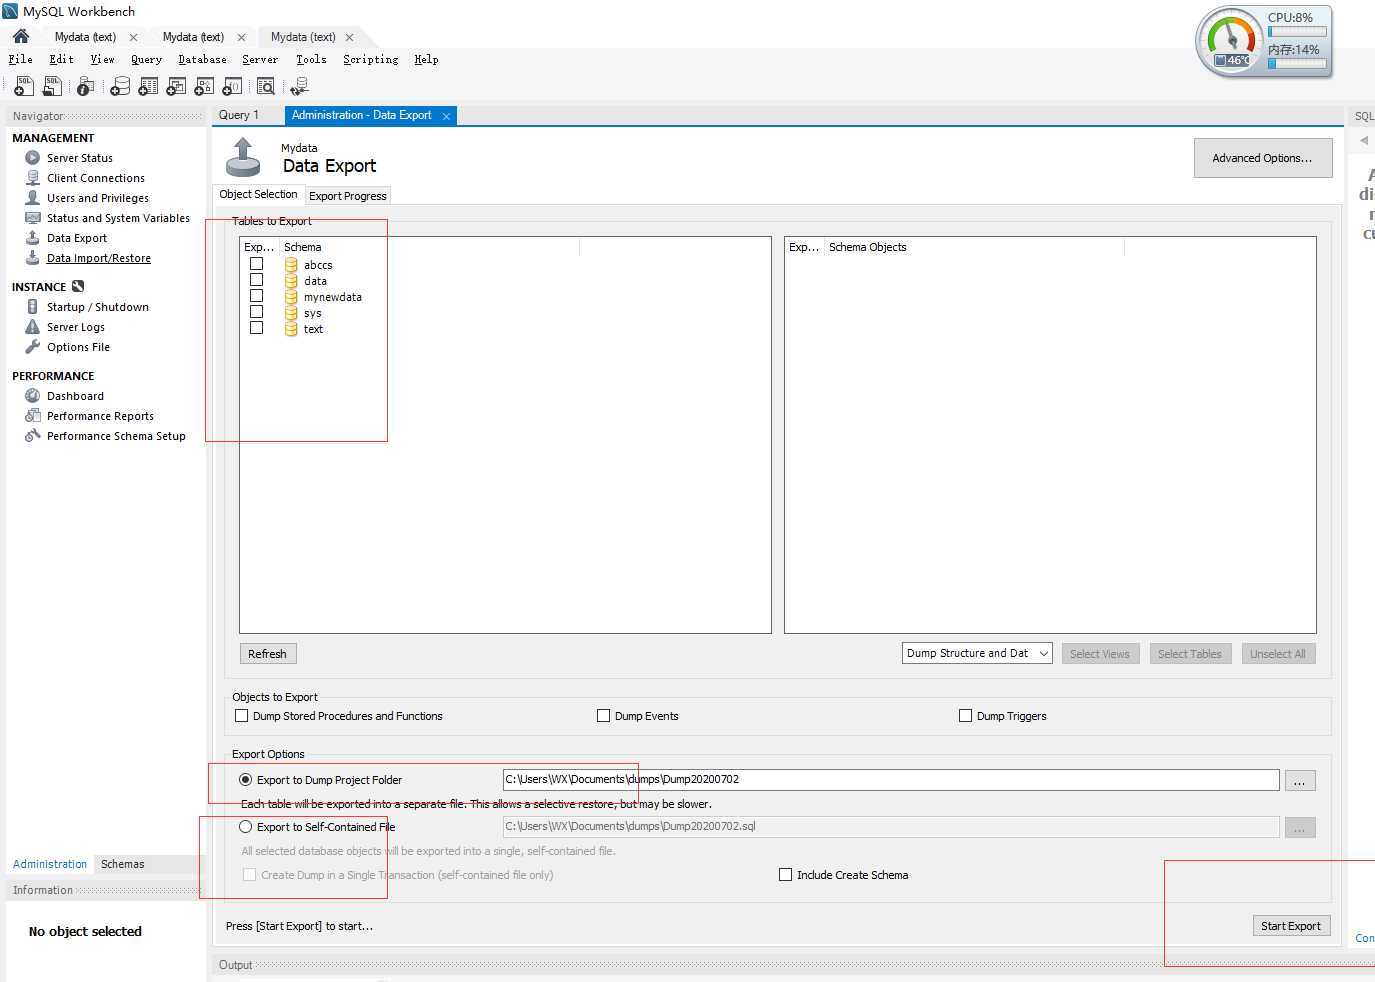Open the object inspector toolbar icon
This screenshot has height=982, width=1375.
[x=86, y=87]
